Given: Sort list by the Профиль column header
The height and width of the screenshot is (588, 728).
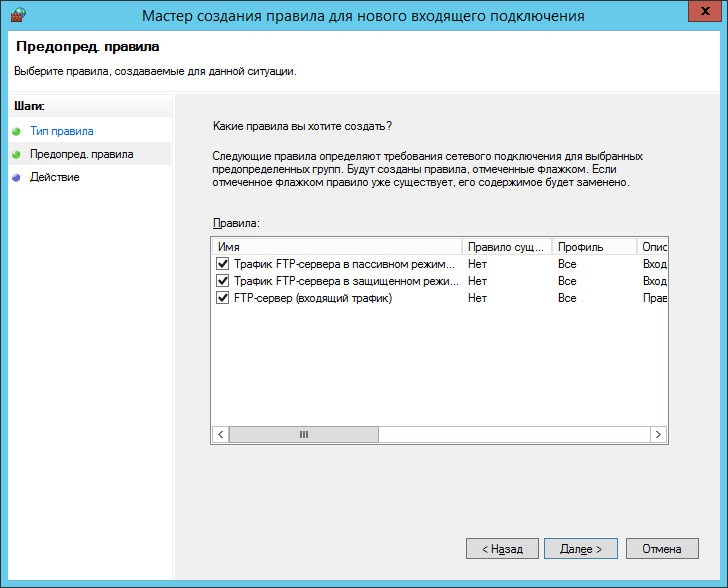Looking at the screenshot, I should (594, 247).
